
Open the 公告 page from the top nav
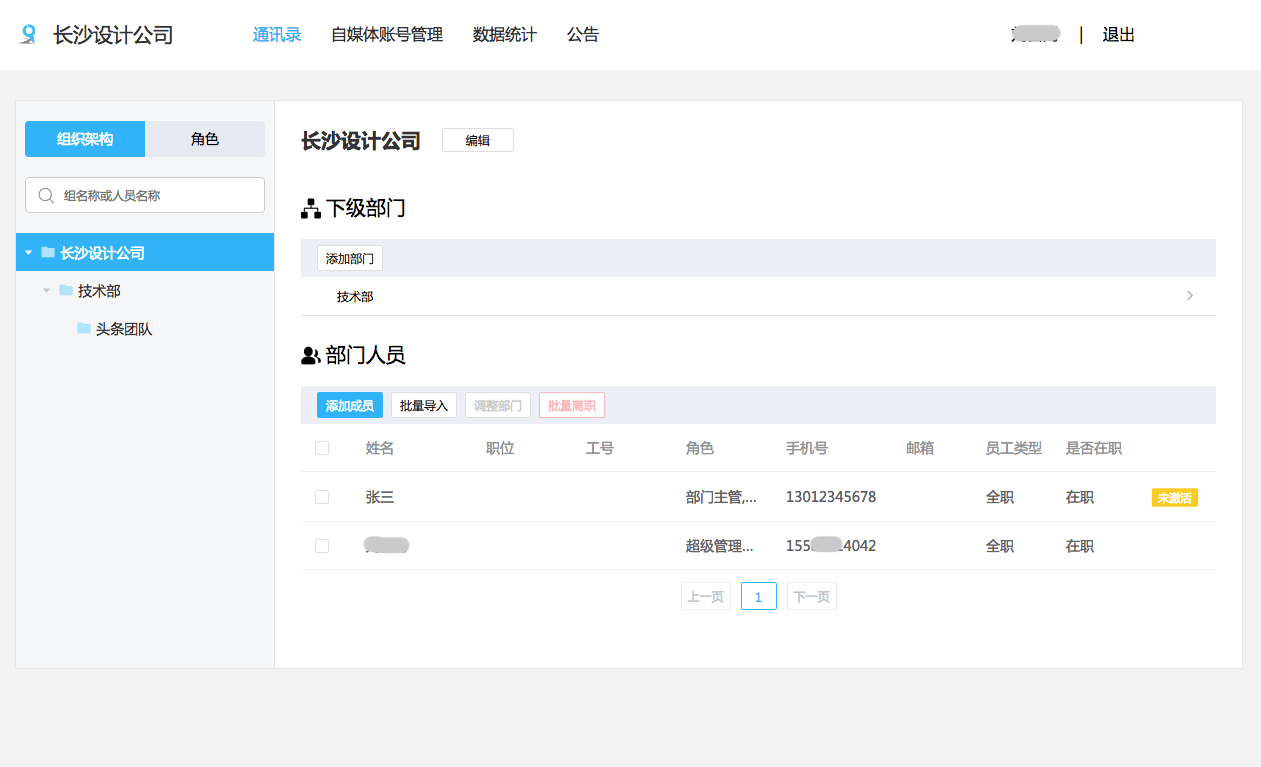coord(583,34)
